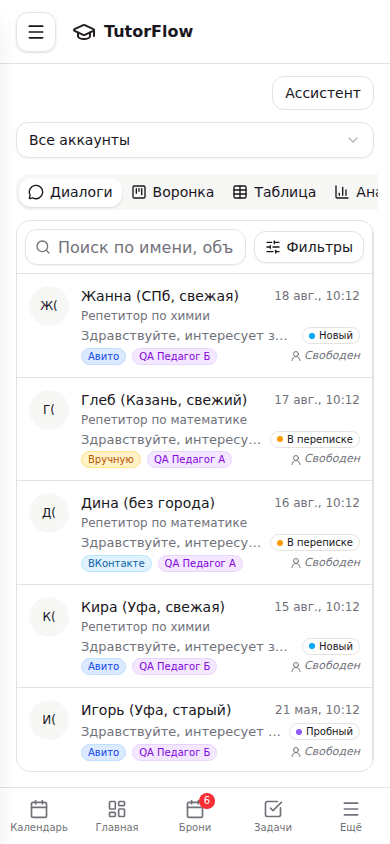Open the hamburger menu button
Image resolution: width=390 pixels, height=844 pixels.
pyautogui.click(x=36, y=32)
